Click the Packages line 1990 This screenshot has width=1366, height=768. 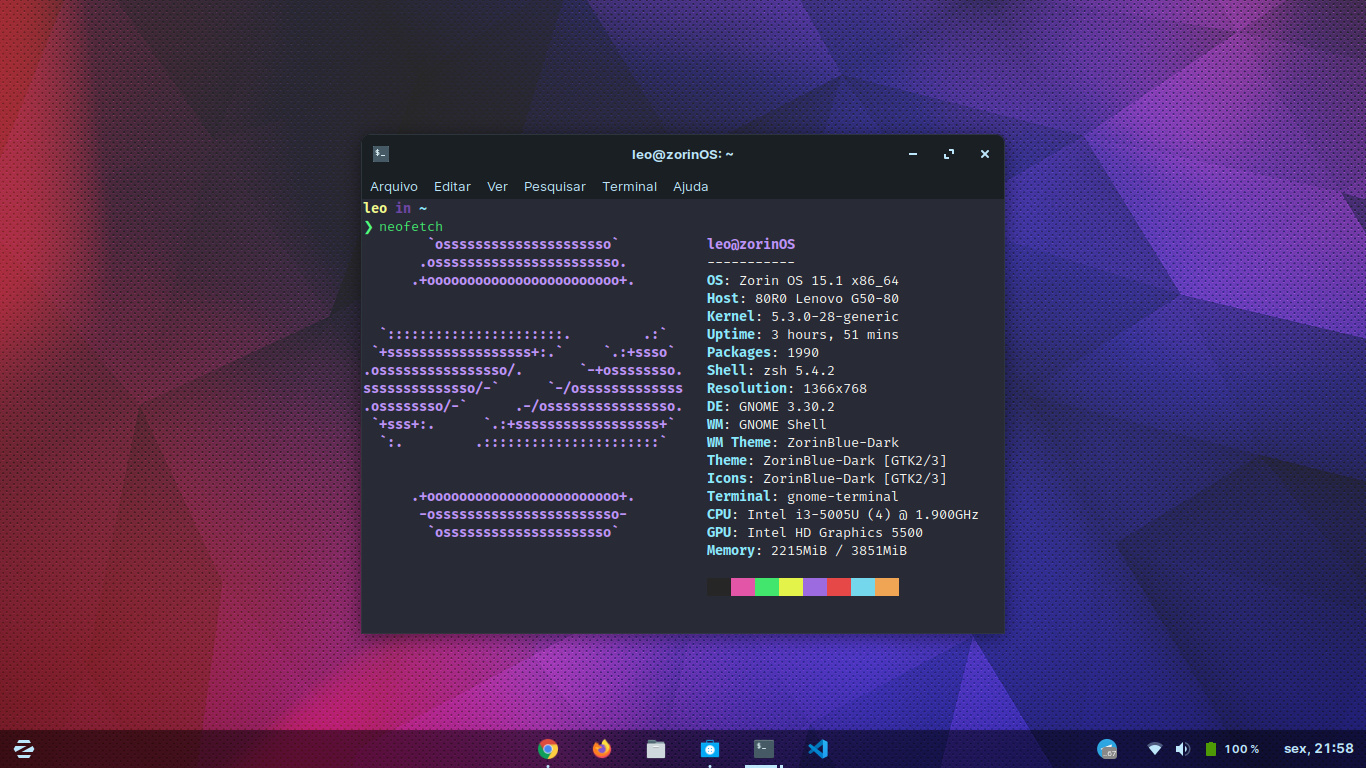pos(763,353)
